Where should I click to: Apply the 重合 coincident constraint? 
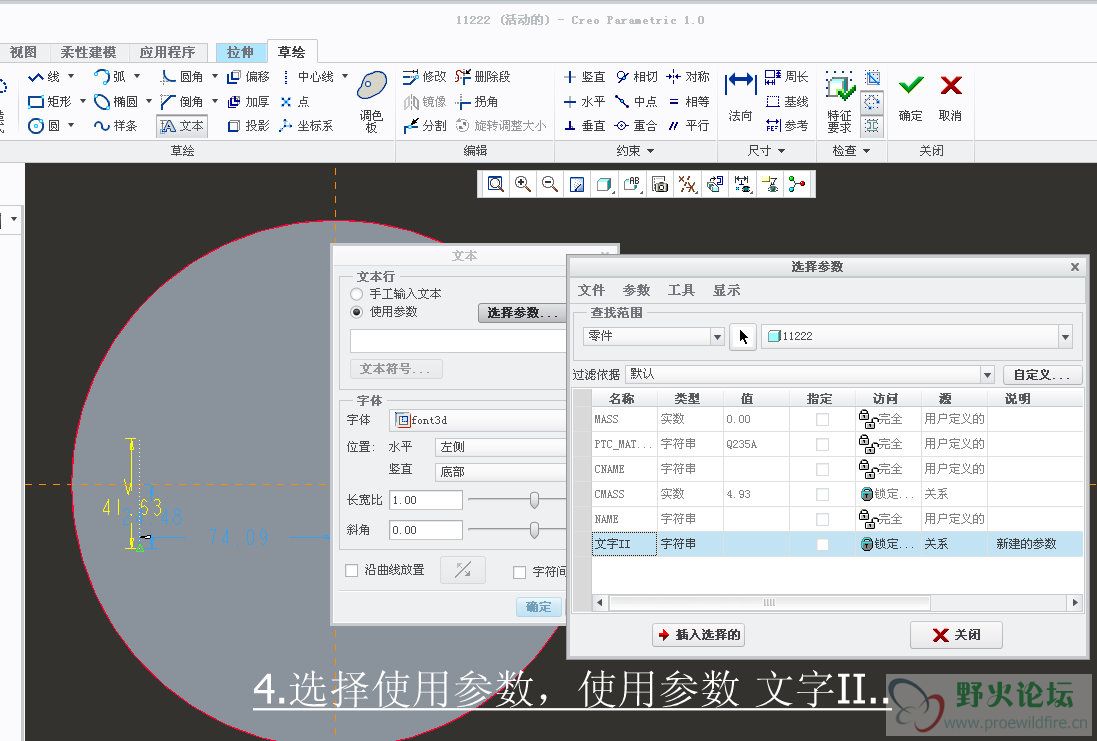click(x=636, y=126)
